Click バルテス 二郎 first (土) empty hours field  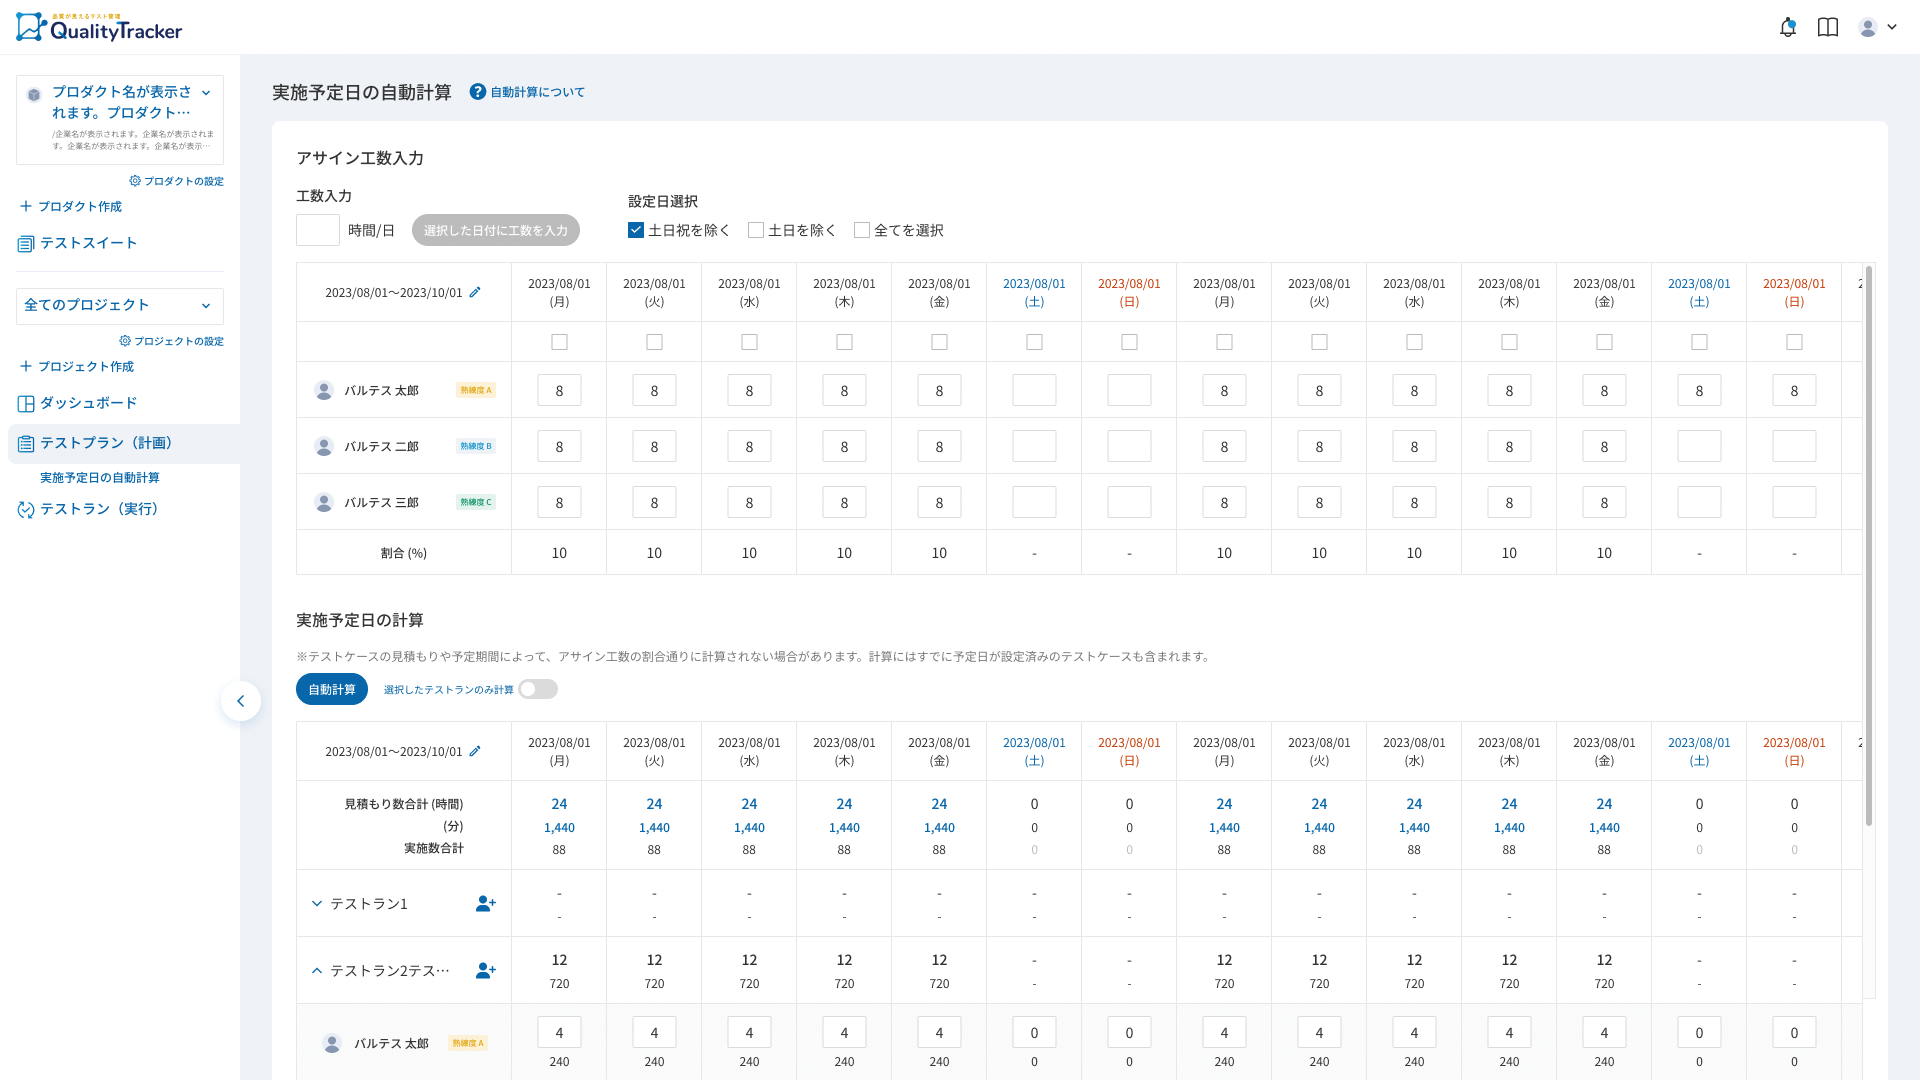pos(1035,446)
